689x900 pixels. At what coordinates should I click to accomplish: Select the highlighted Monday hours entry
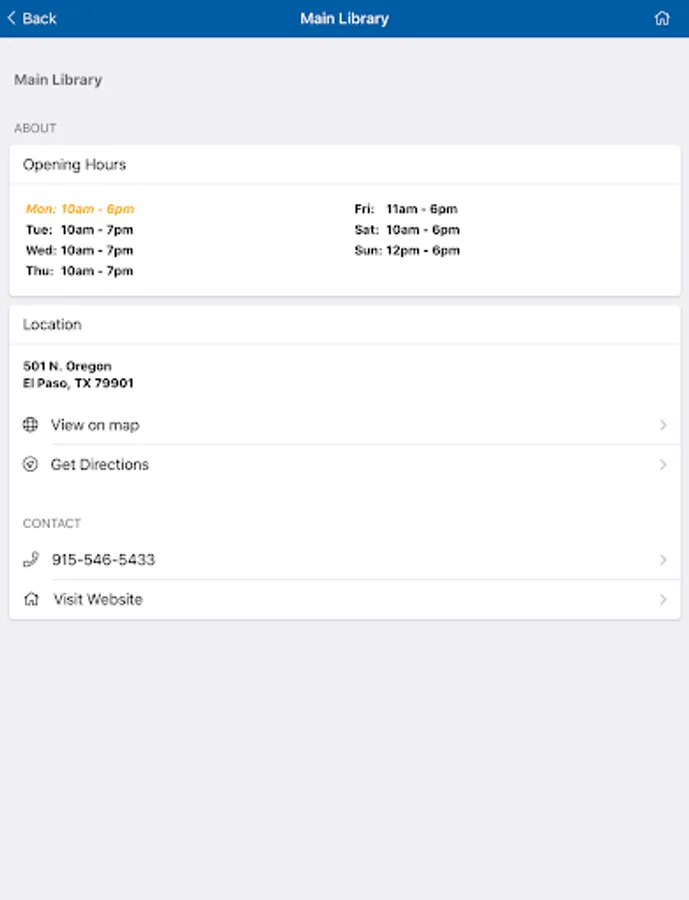coord(80,209)
